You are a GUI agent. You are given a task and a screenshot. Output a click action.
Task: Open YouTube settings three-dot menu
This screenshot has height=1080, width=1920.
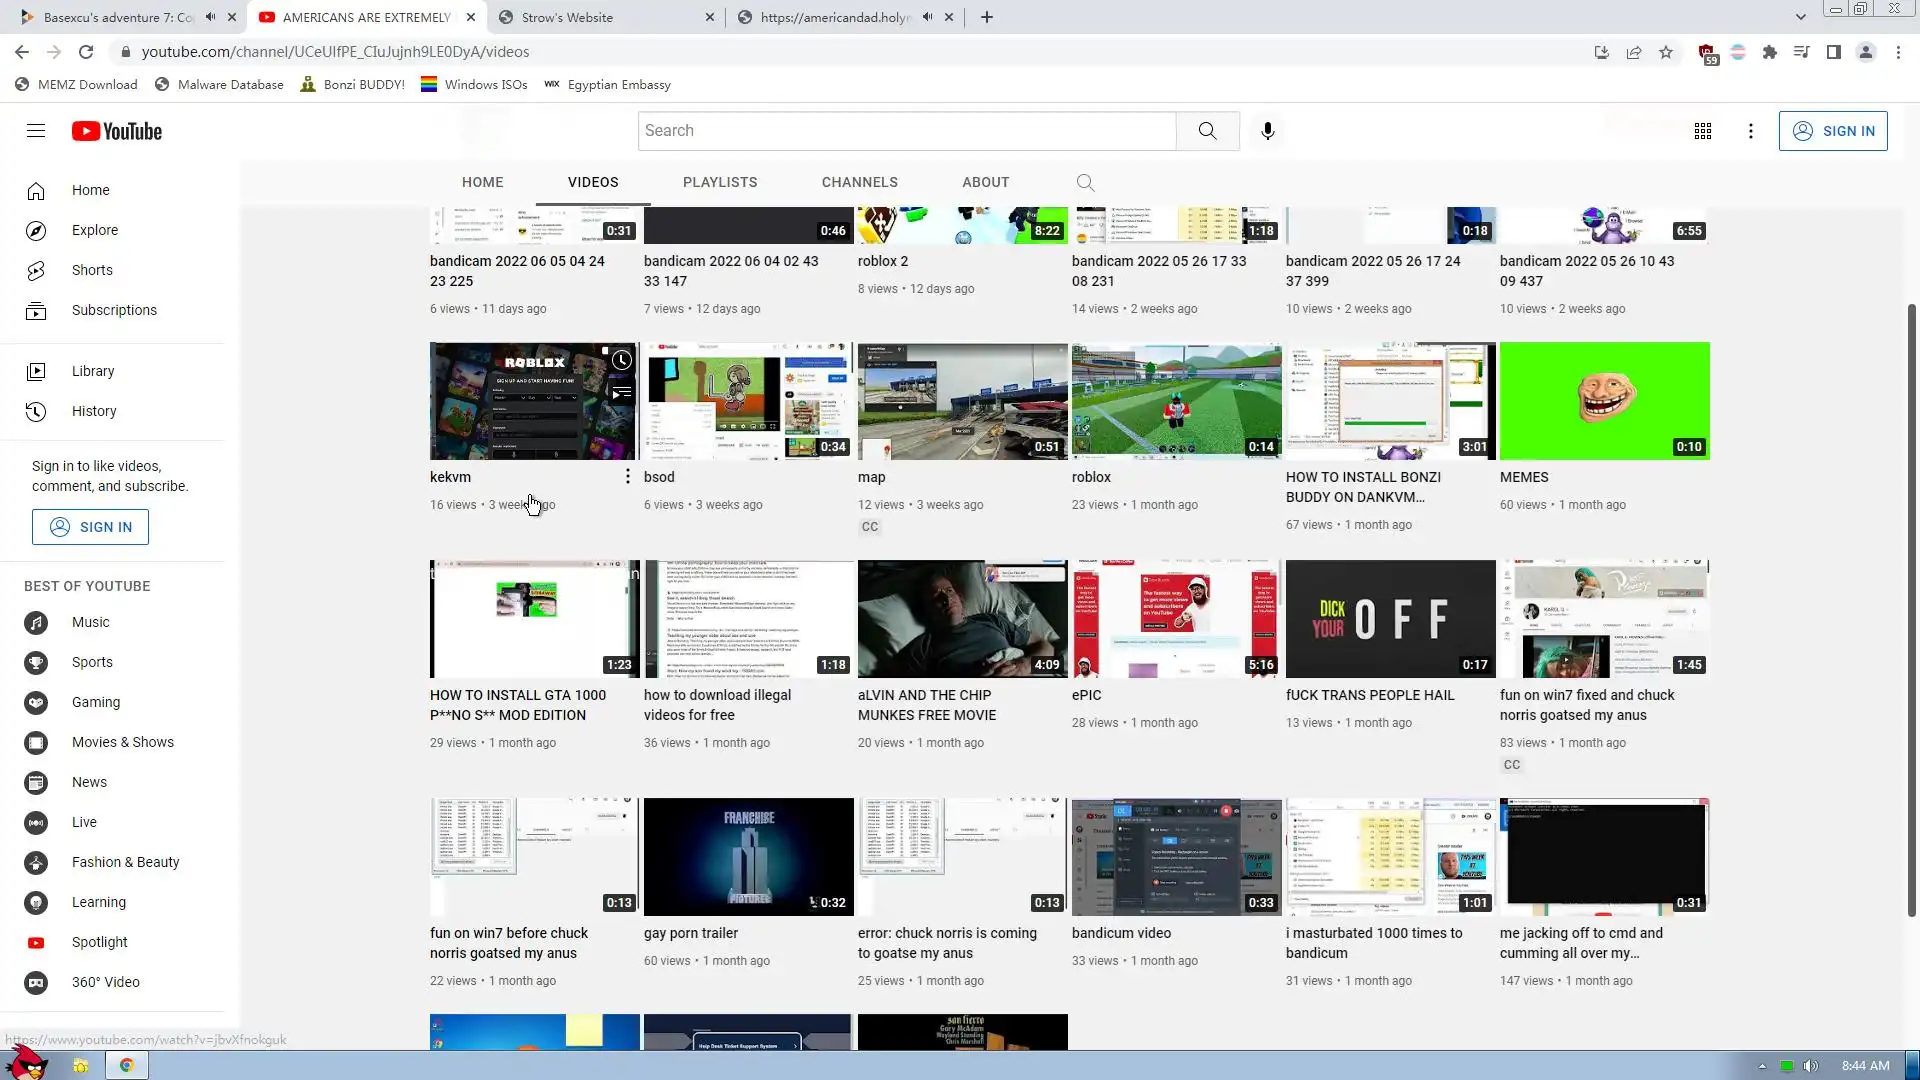click(x=1750, y=131)
